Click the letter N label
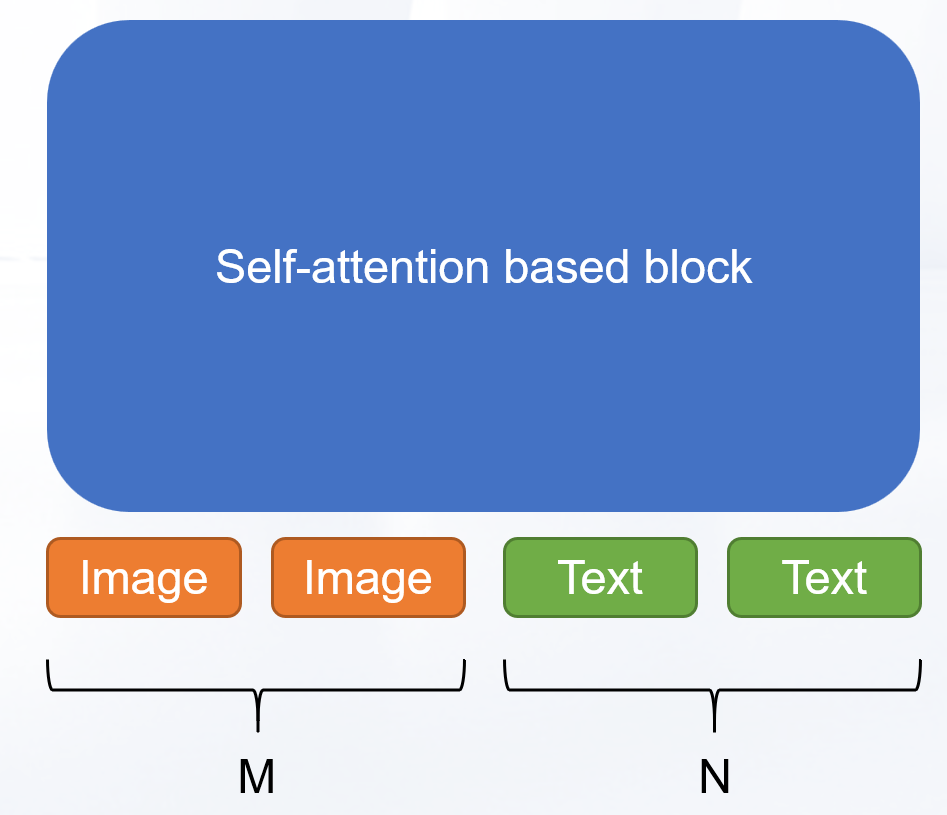Image resolution: width=947 pixels, height=815 pixels. coord(714,777)
